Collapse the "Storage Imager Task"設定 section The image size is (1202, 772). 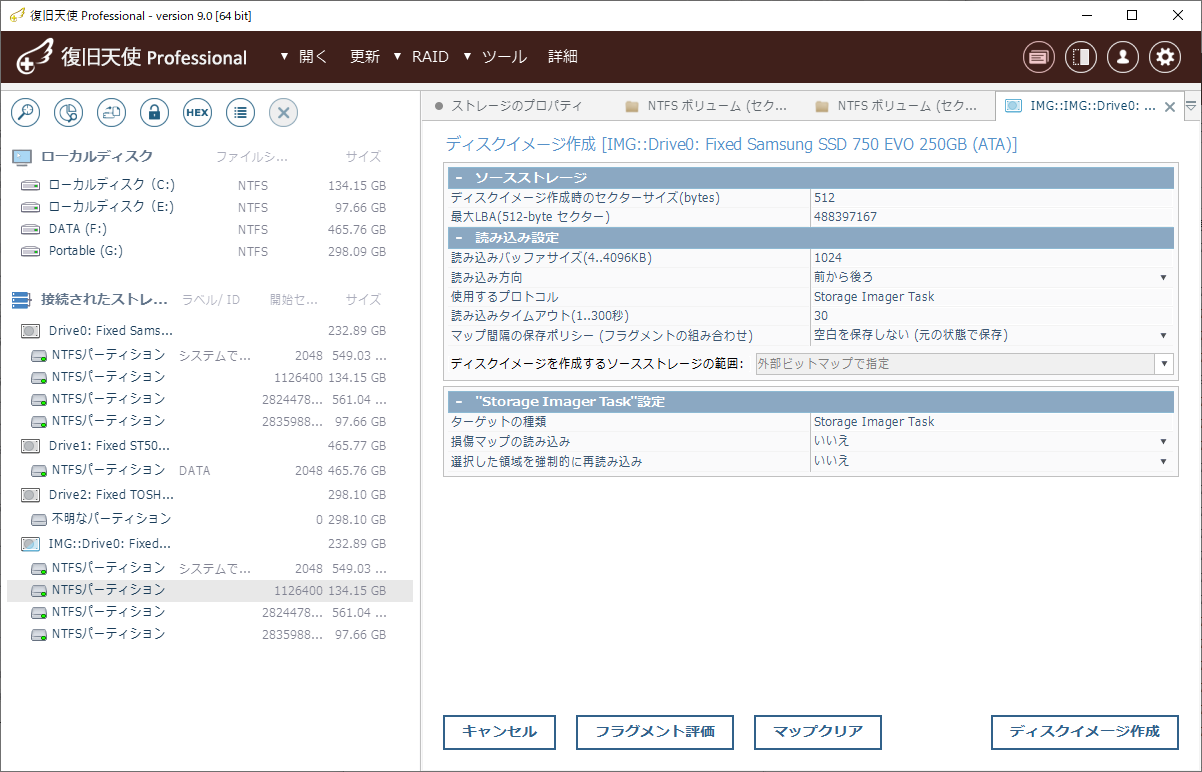[459, 402]
